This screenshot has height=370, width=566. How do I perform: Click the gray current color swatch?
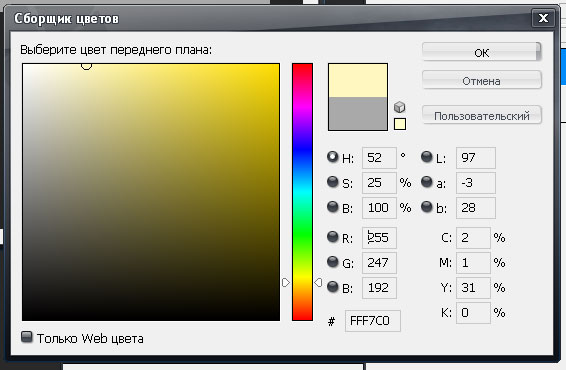pos(358,114)
